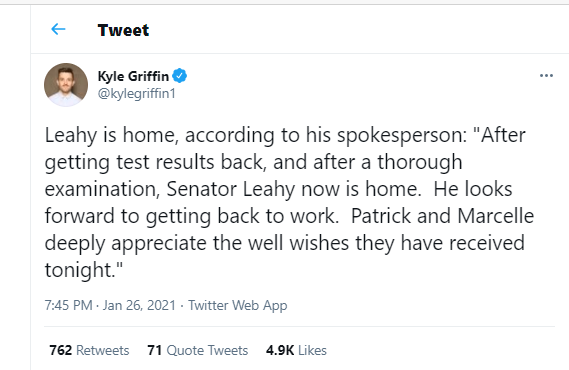Click the Quote Tweets count number 71
569x370 pixels.
click(x=155, y=350)
